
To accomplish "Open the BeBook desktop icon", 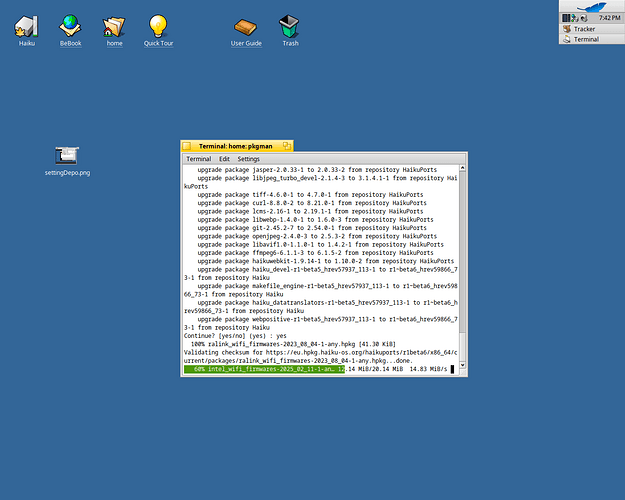I will point(70,26).
